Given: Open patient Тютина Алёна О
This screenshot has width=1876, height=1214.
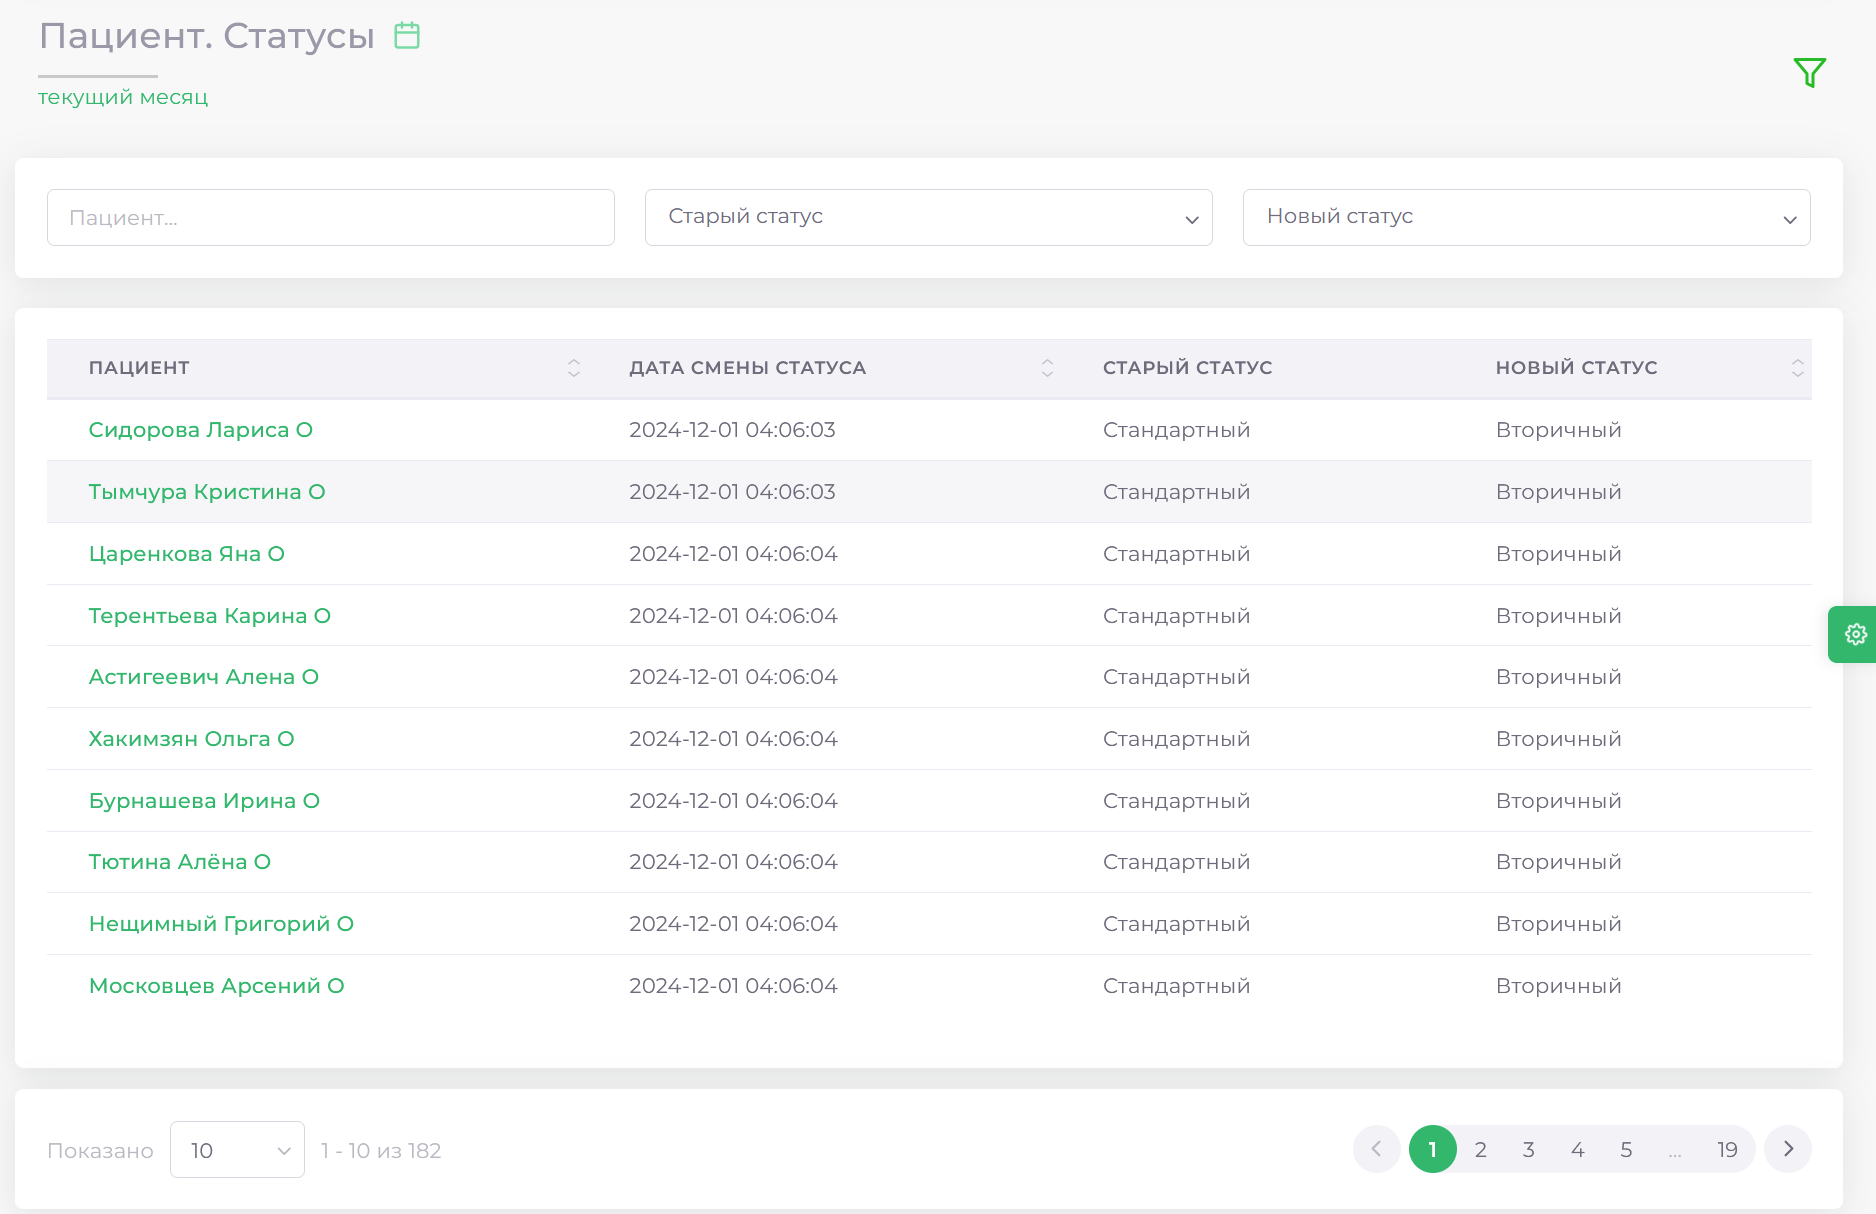Looking at the screenshot, I should click(180, 862).
